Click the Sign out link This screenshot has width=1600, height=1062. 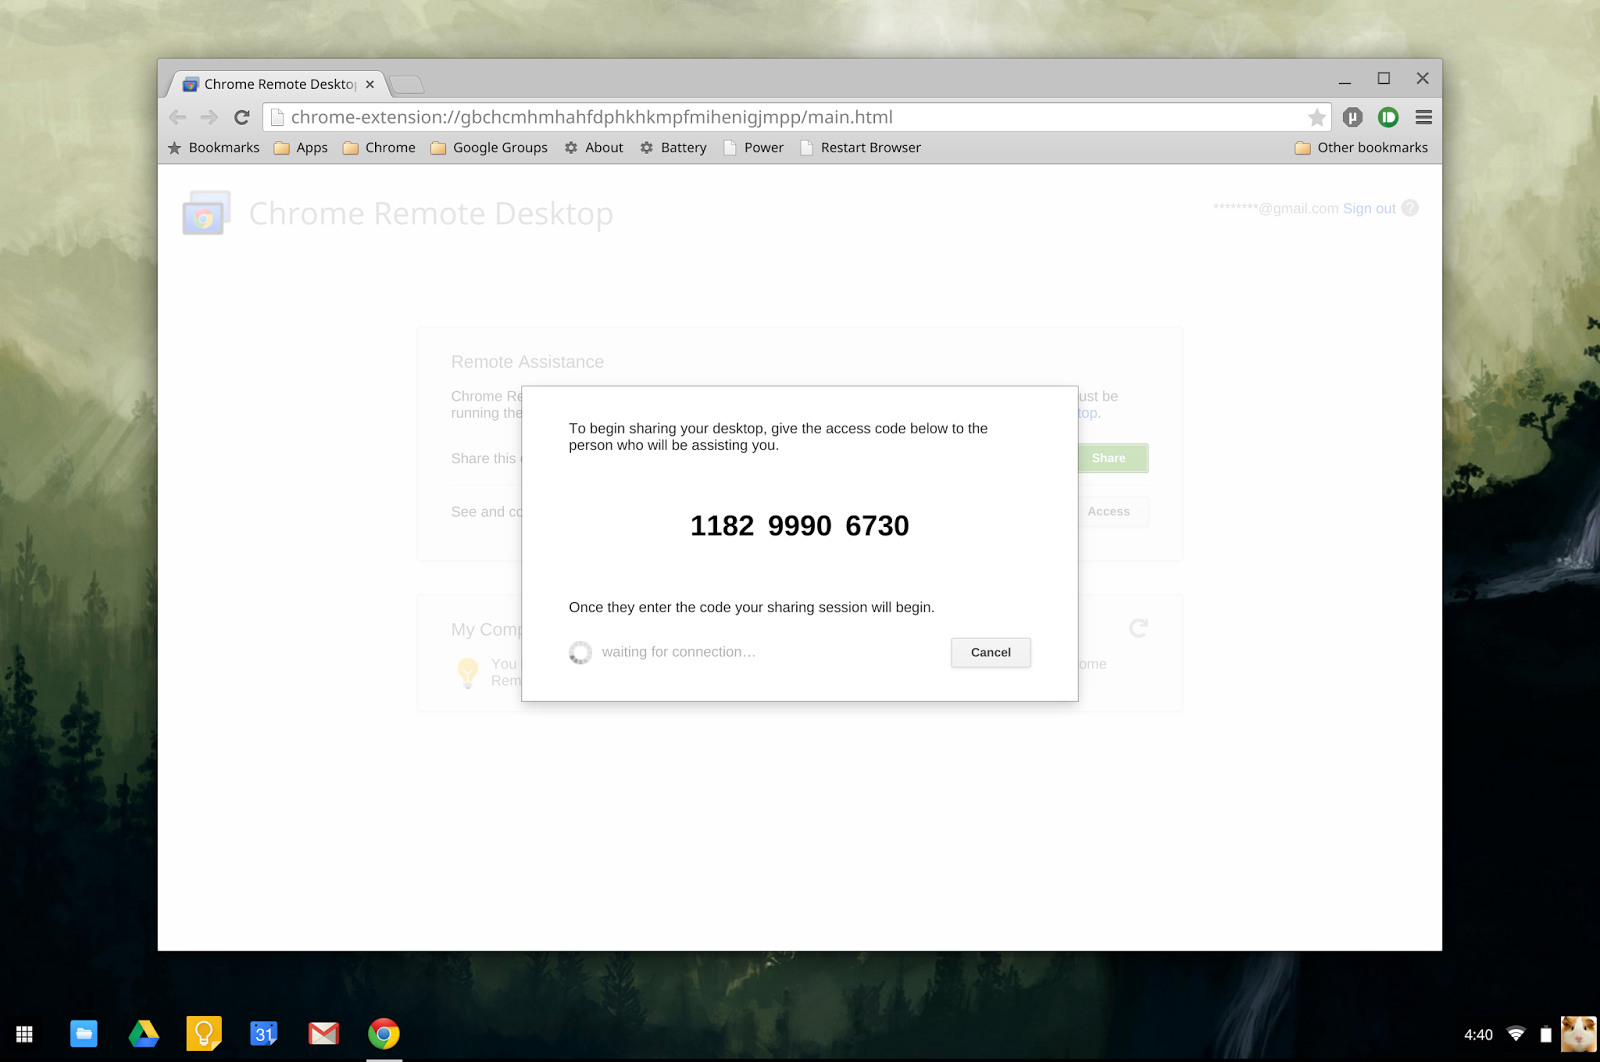pos(1369,208)
